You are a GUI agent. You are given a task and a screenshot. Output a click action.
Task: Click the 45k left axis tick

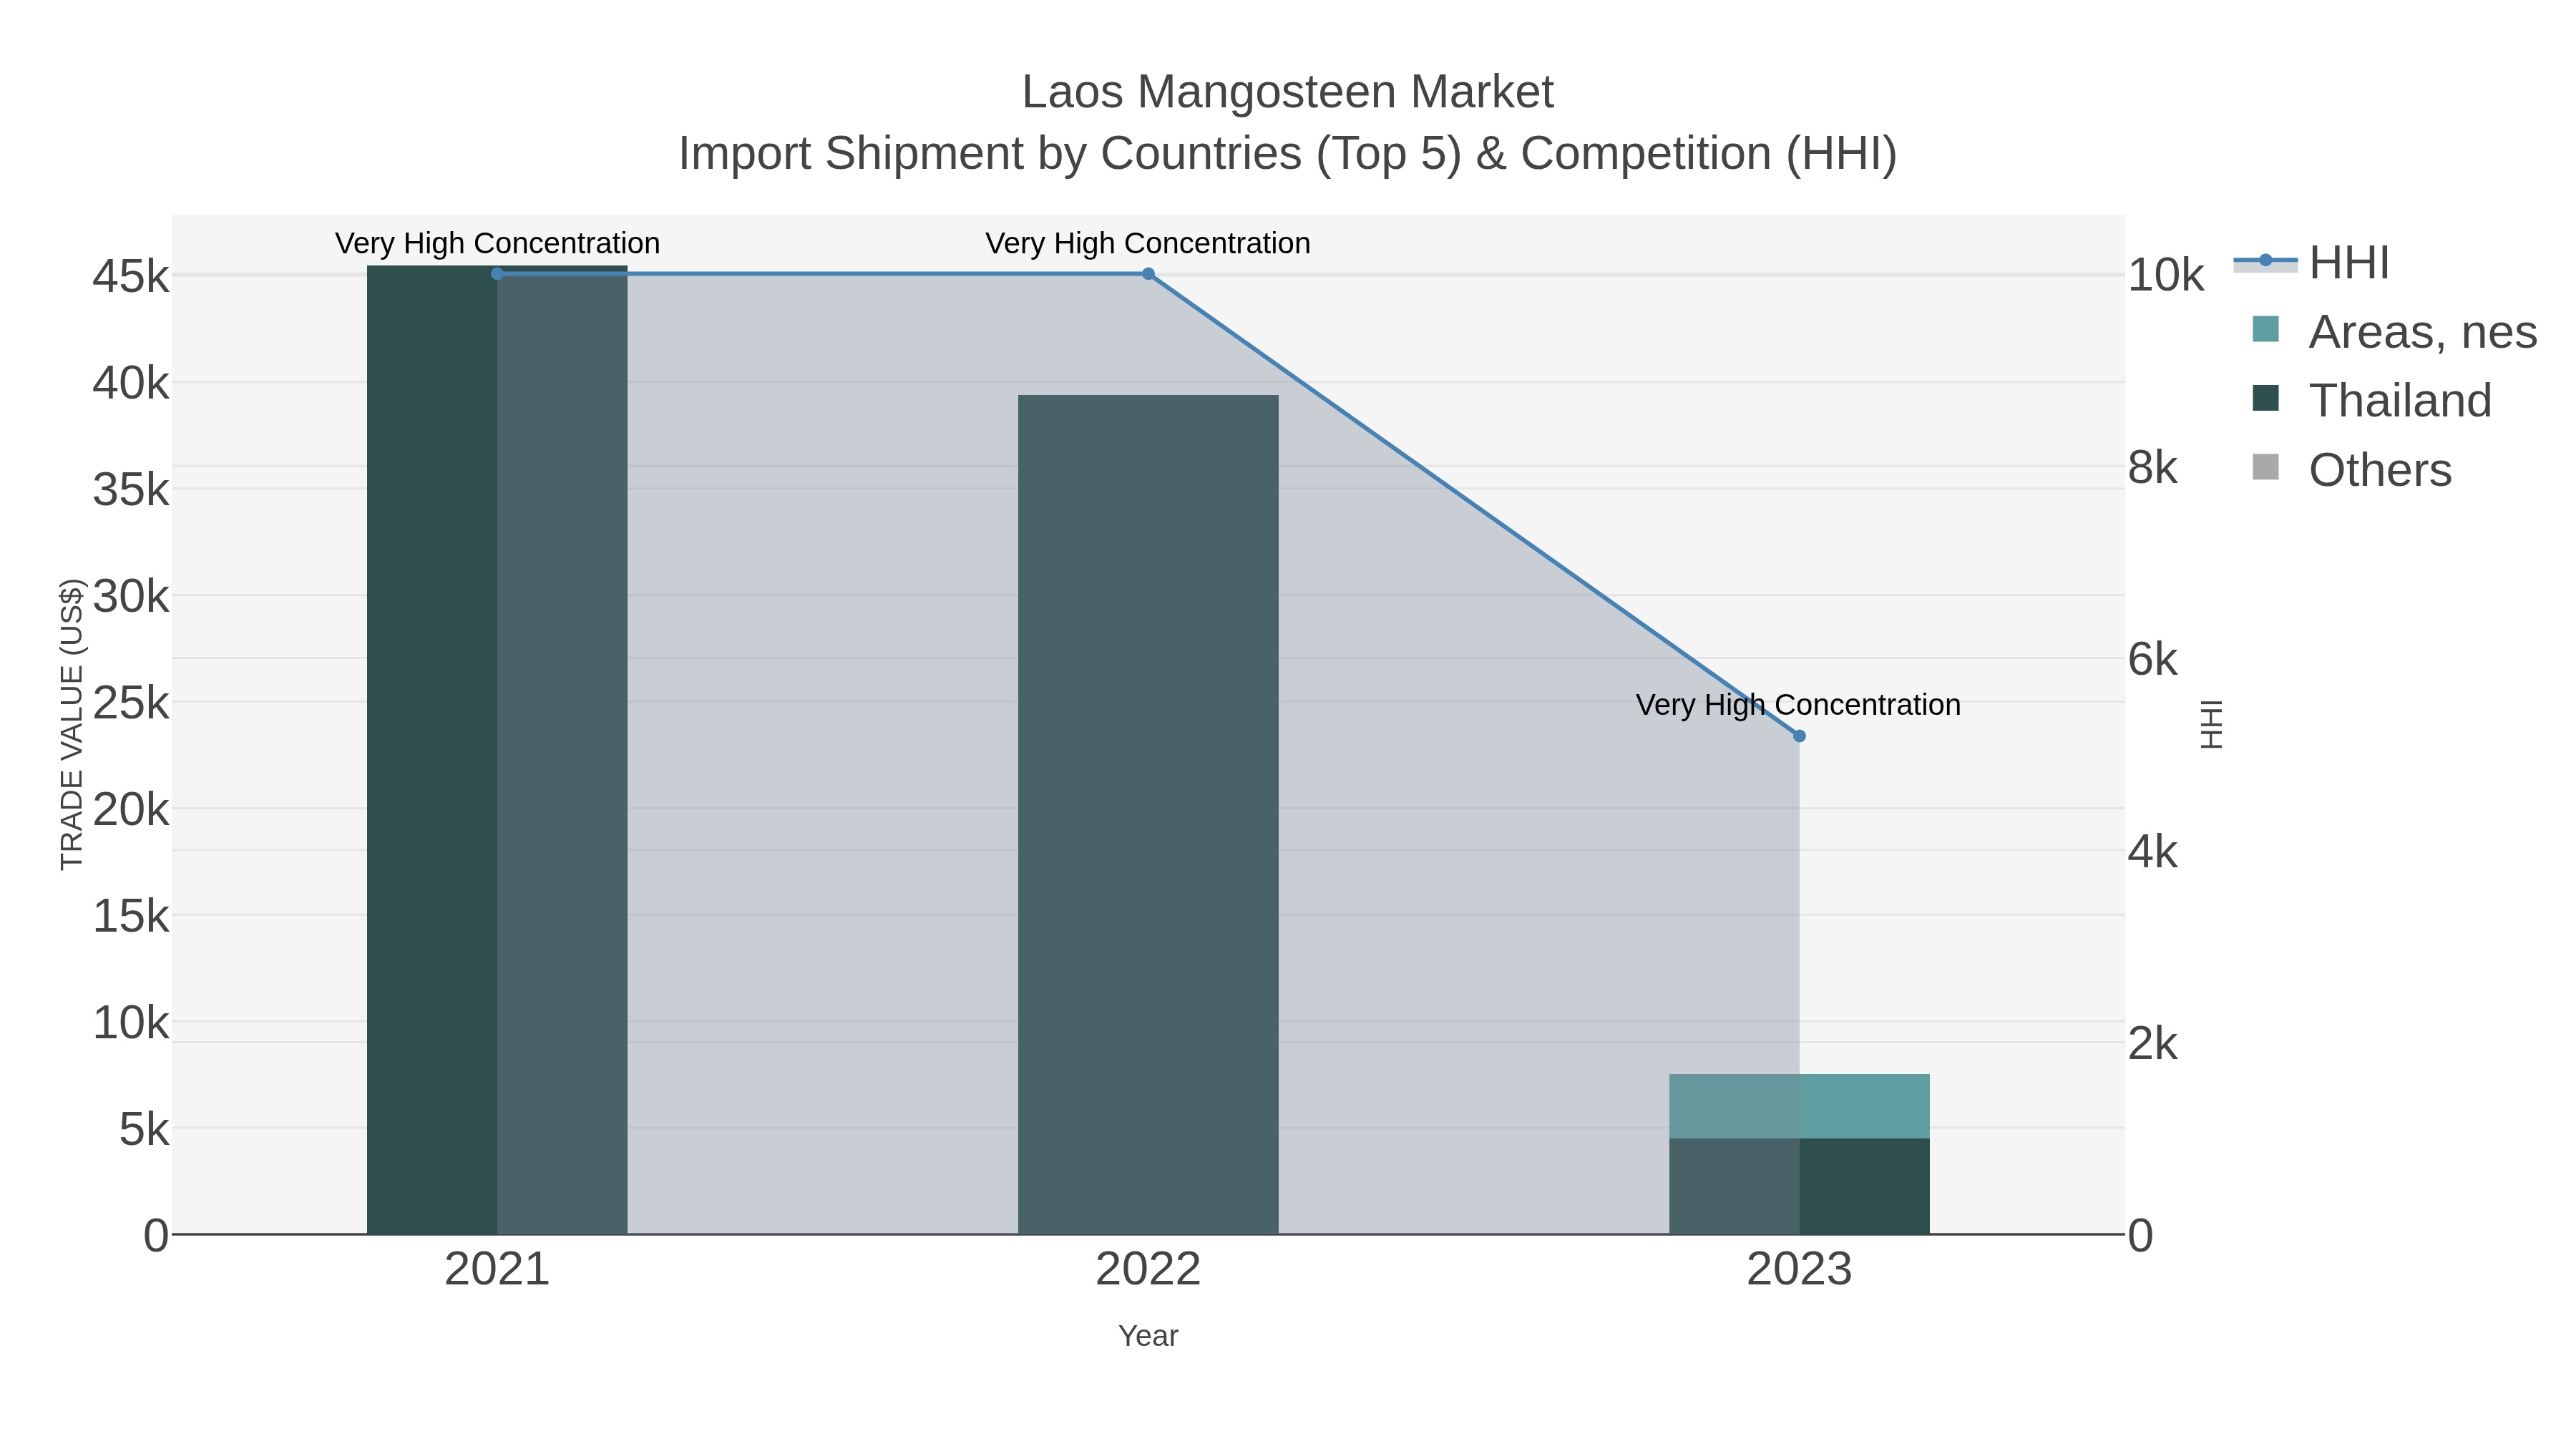pos(131,277)
